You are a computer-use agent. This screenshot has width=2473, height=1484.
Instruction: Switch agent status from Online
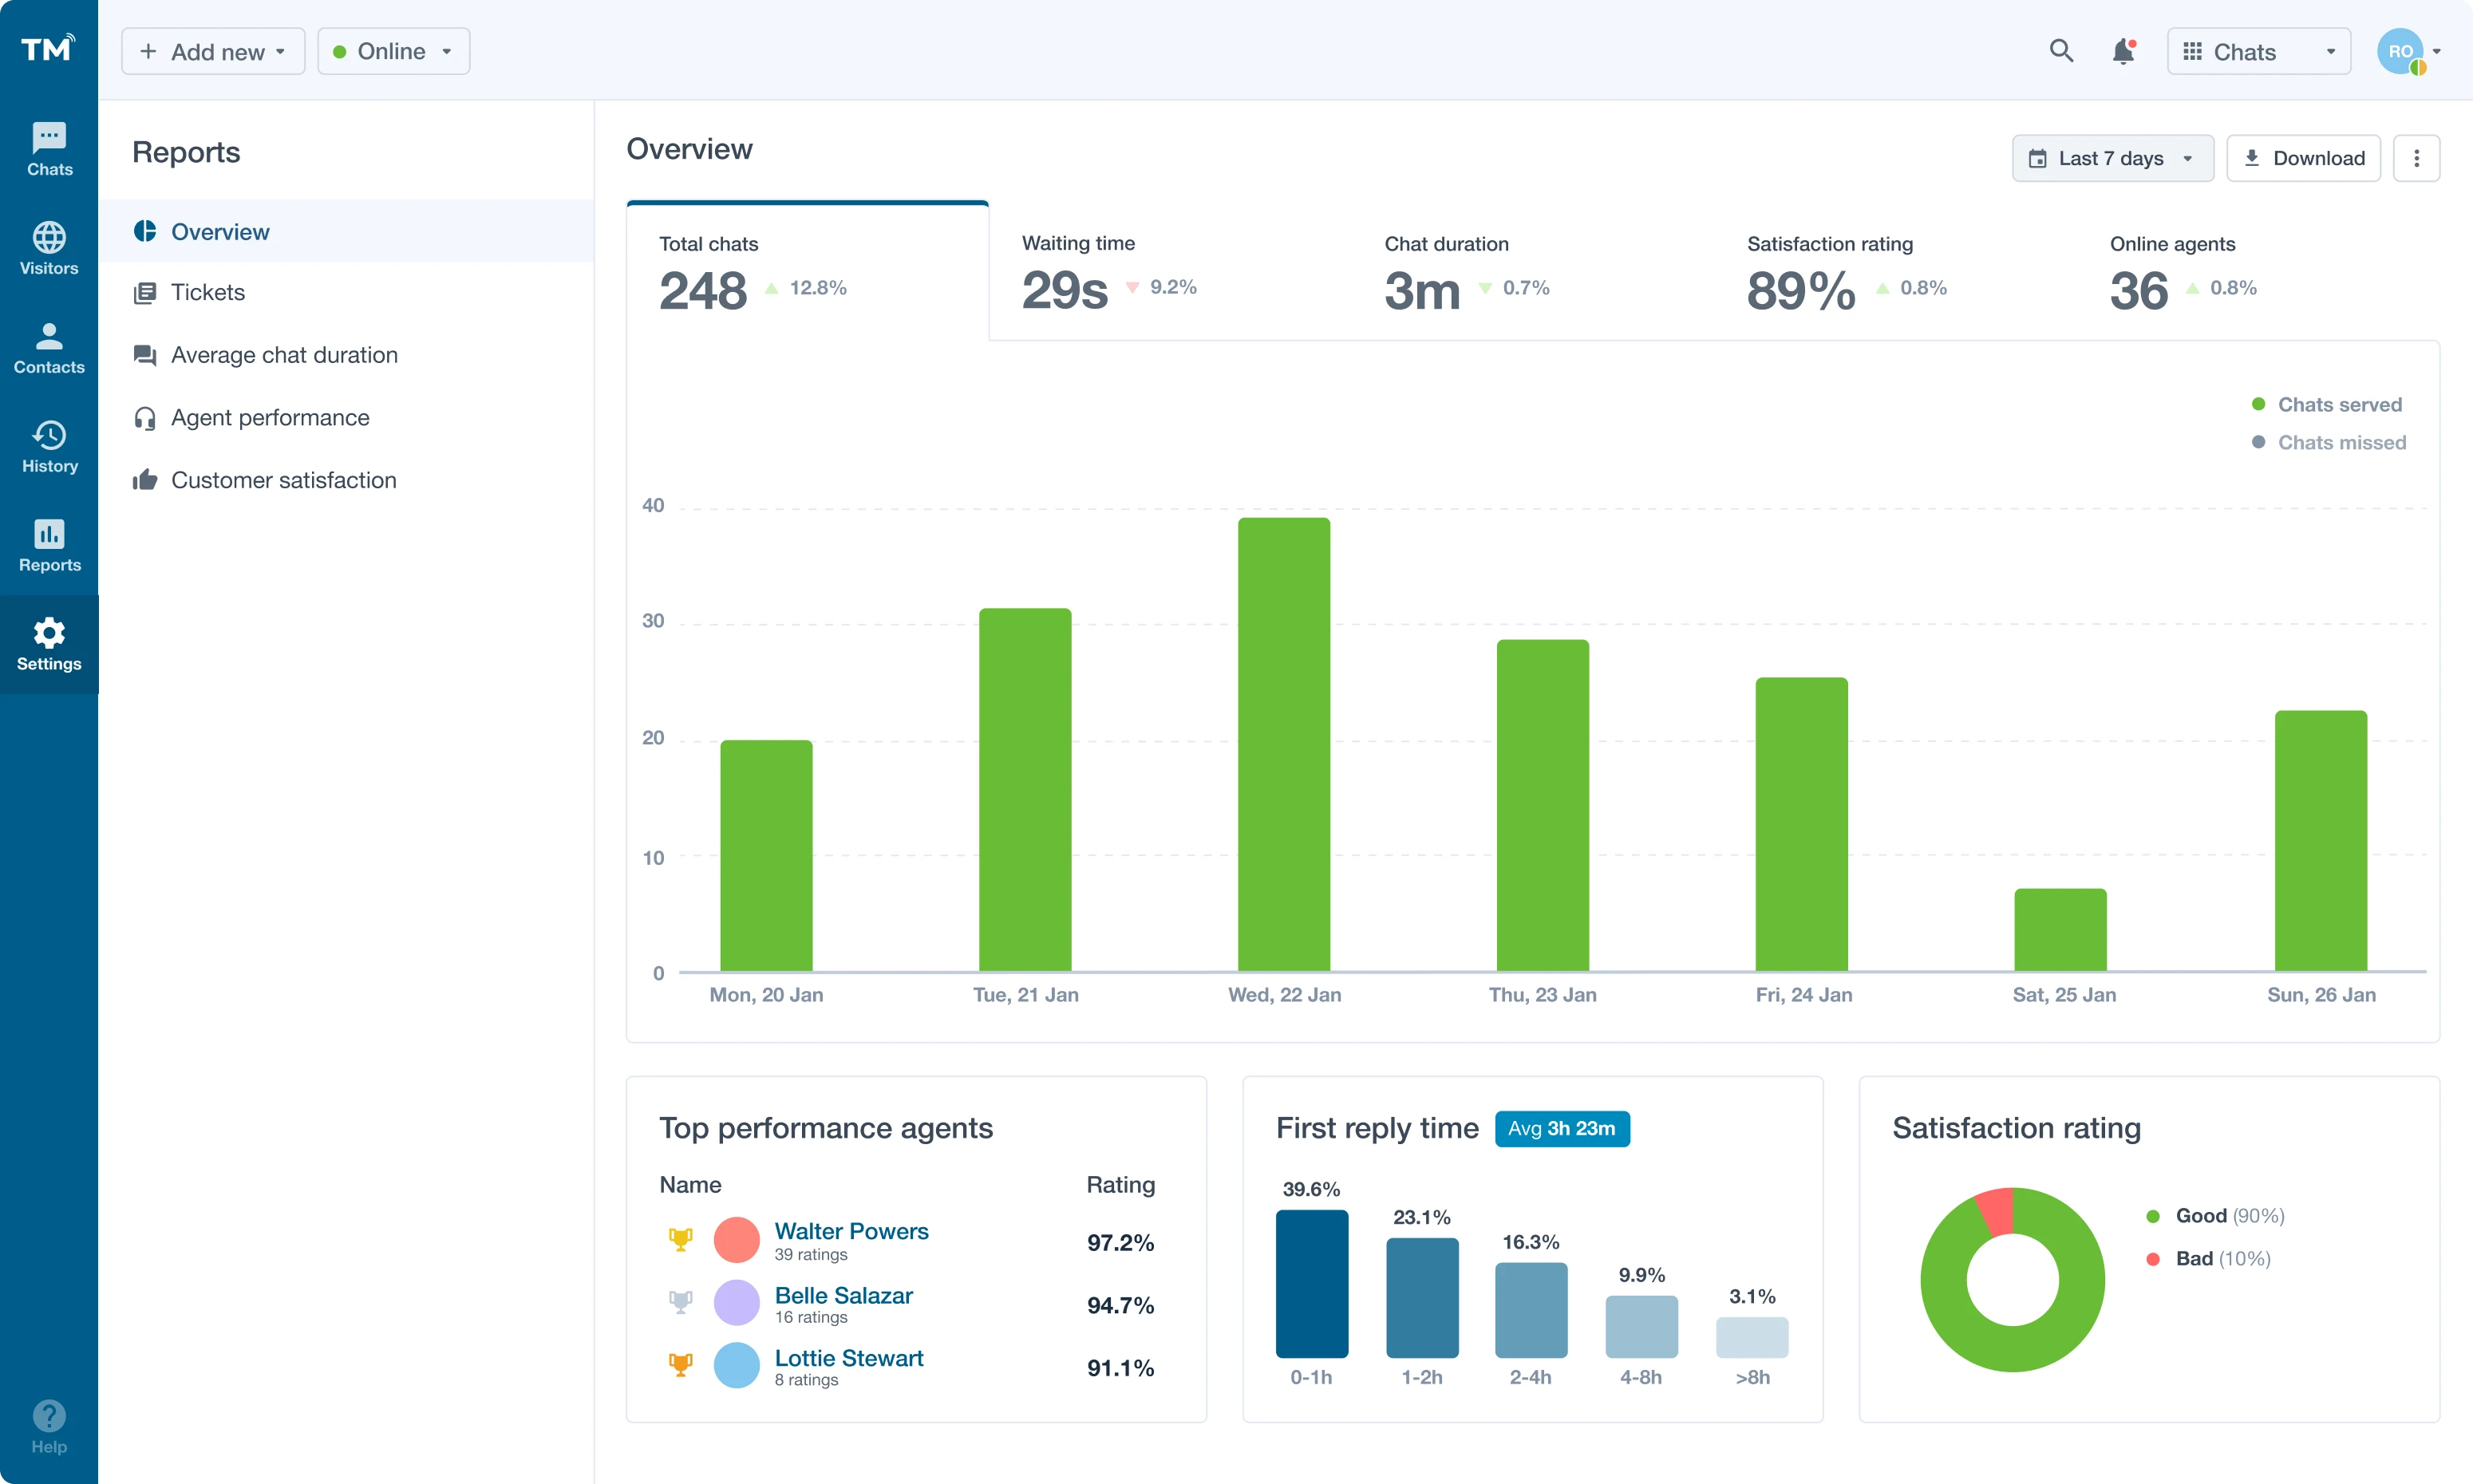pyautogui.click(x=393, y=51)
